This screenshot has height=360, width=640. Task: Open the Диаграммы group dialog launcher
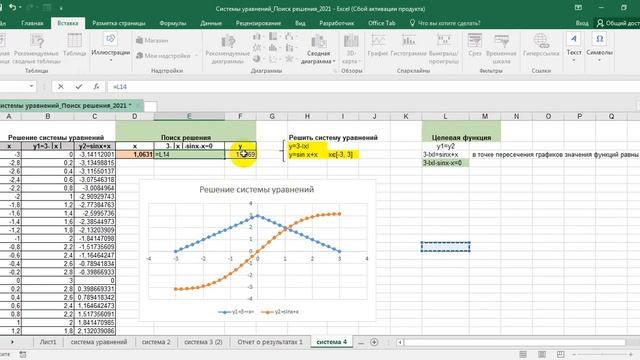[x=335, y=71]
